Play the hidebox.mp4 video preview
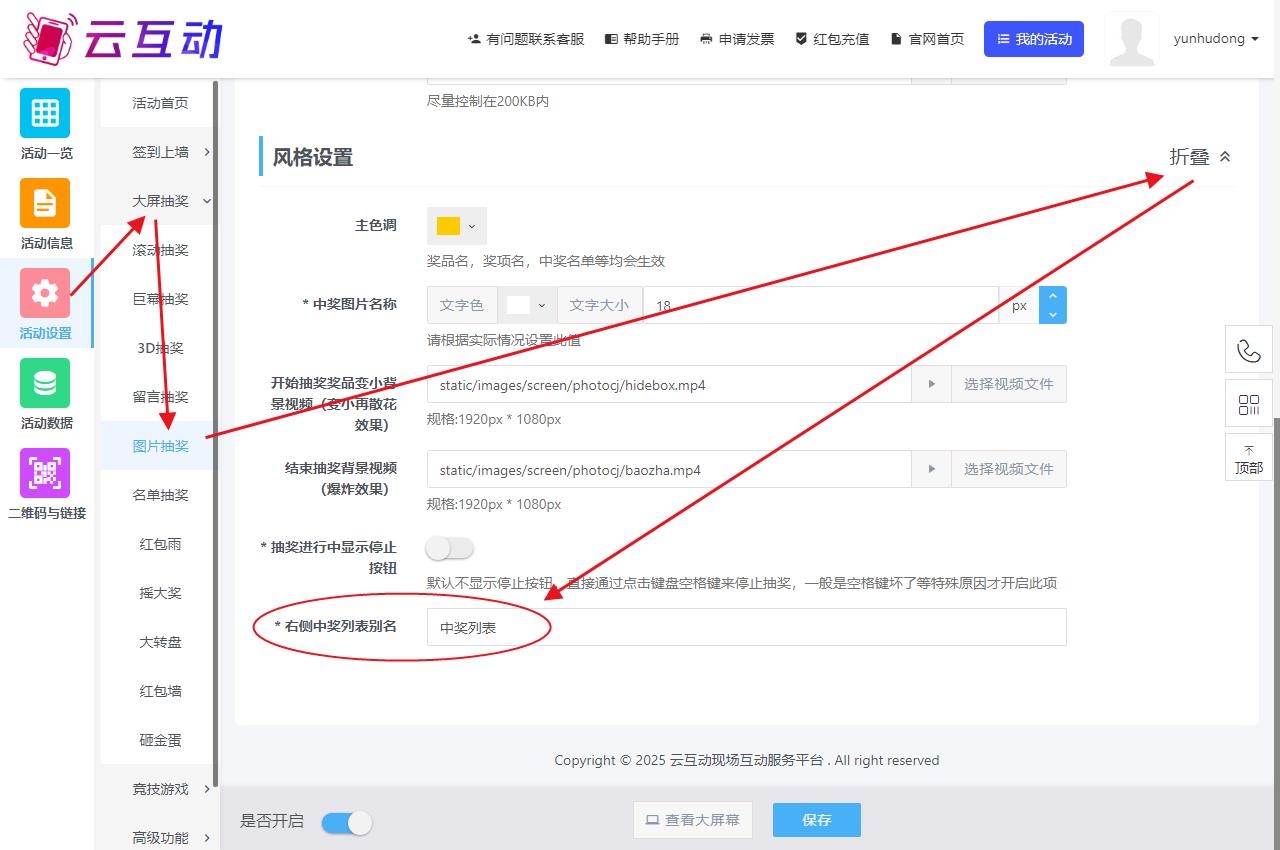The height and width of the screenshot is (850, 1280). 931,384
